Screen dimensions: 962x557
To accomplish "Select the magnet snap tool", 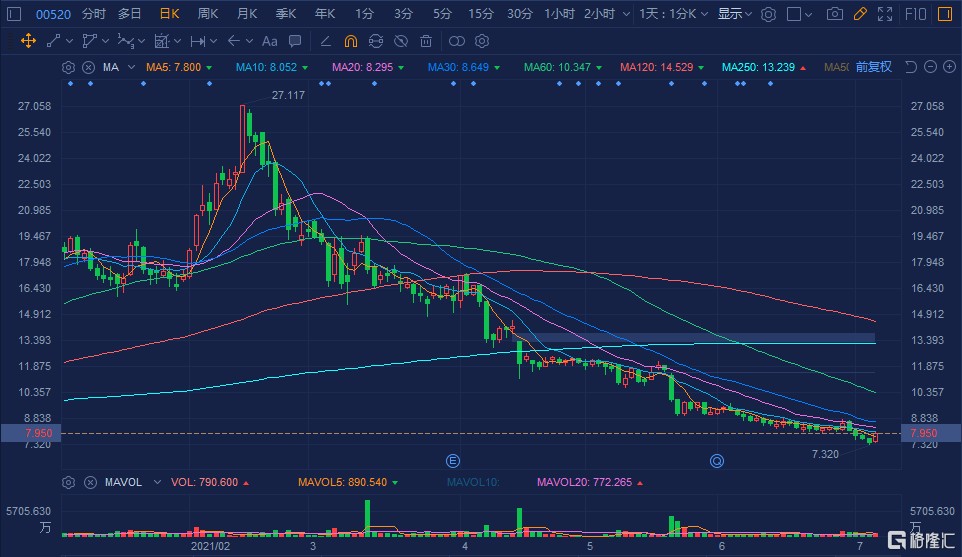I will pos(350,41).
